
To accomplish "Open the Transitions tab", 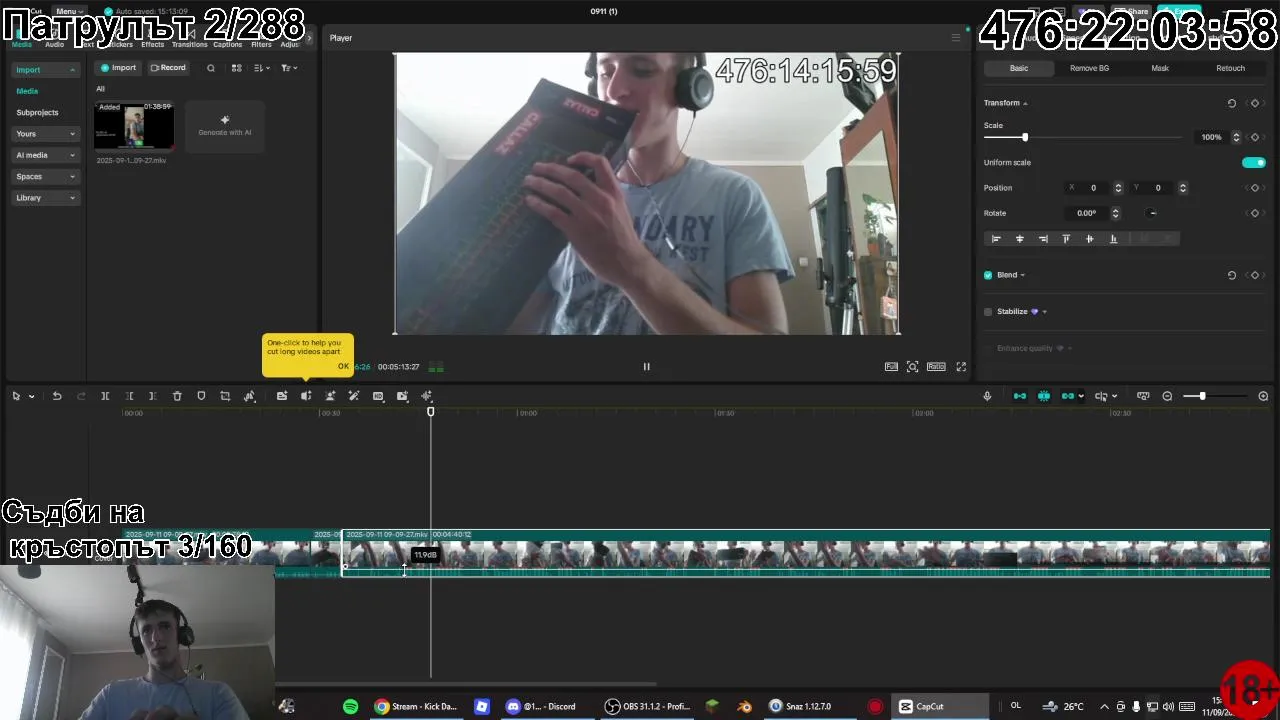I will pos(190,45).
